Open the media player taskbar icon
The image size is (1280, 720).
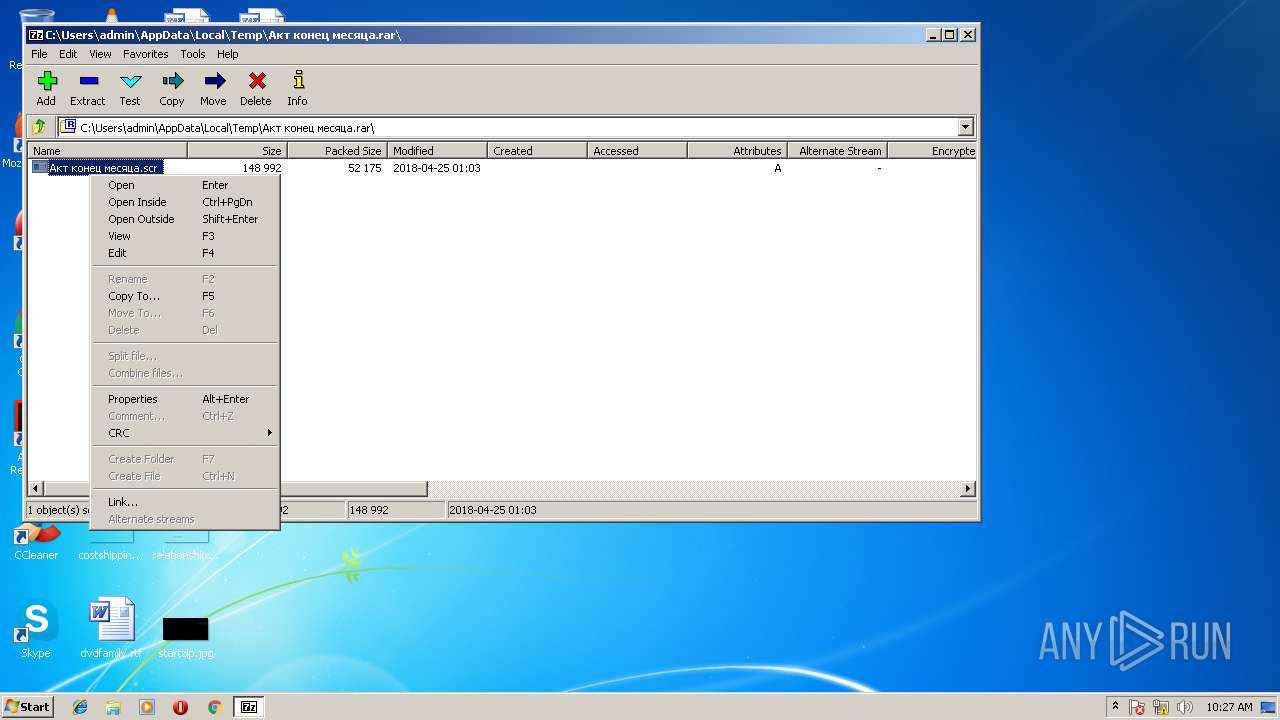pos(147,707)
